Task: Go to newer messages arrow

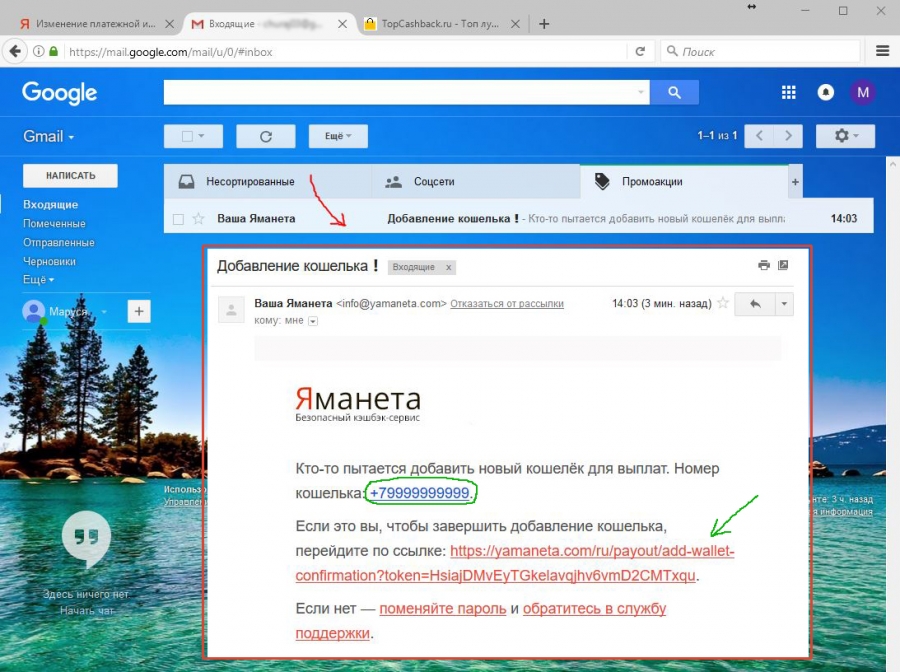Action: (x=759, y=136)
